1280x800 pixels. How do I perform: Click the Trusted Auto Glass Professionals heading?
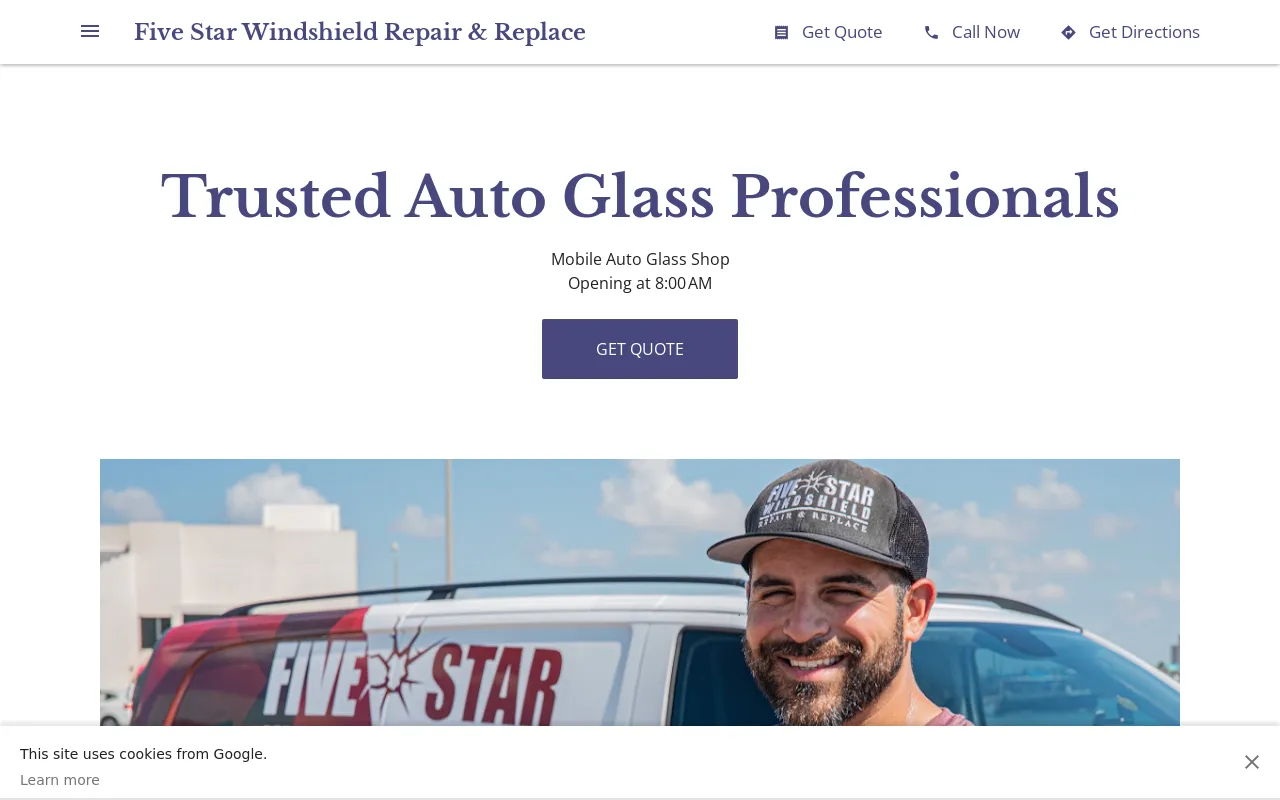click(640, 197)
